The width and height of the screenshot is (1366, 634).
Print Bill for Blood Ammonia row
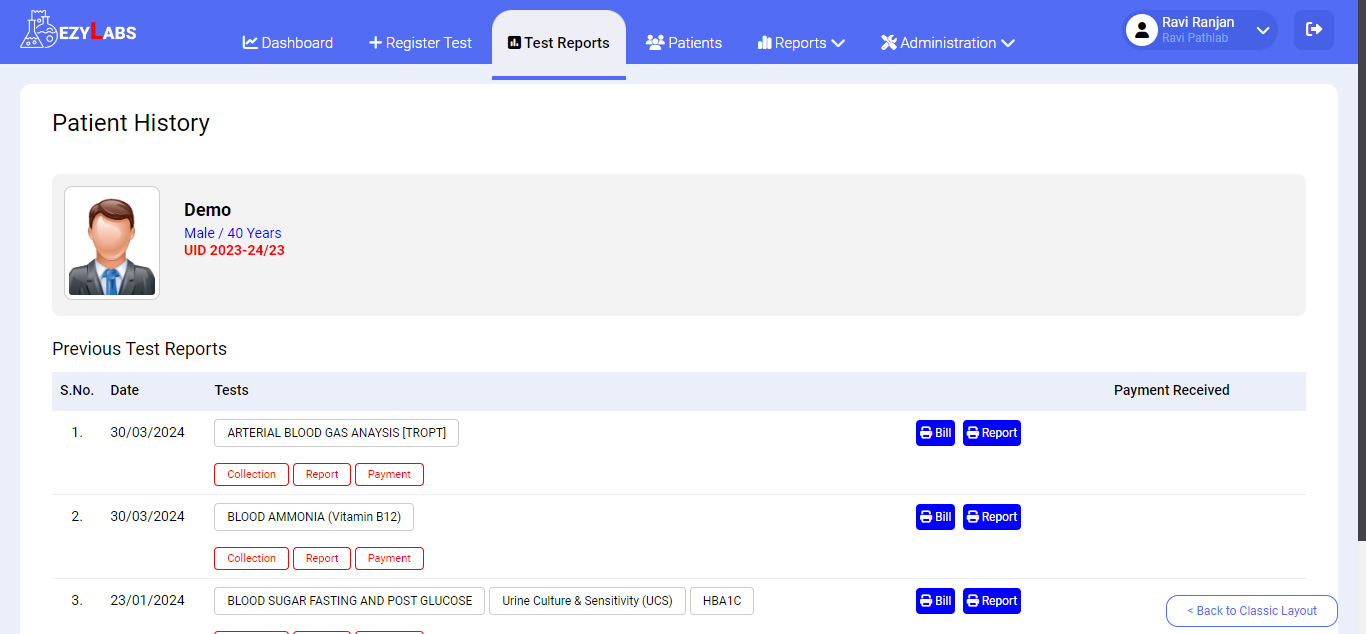coord(935,517)
